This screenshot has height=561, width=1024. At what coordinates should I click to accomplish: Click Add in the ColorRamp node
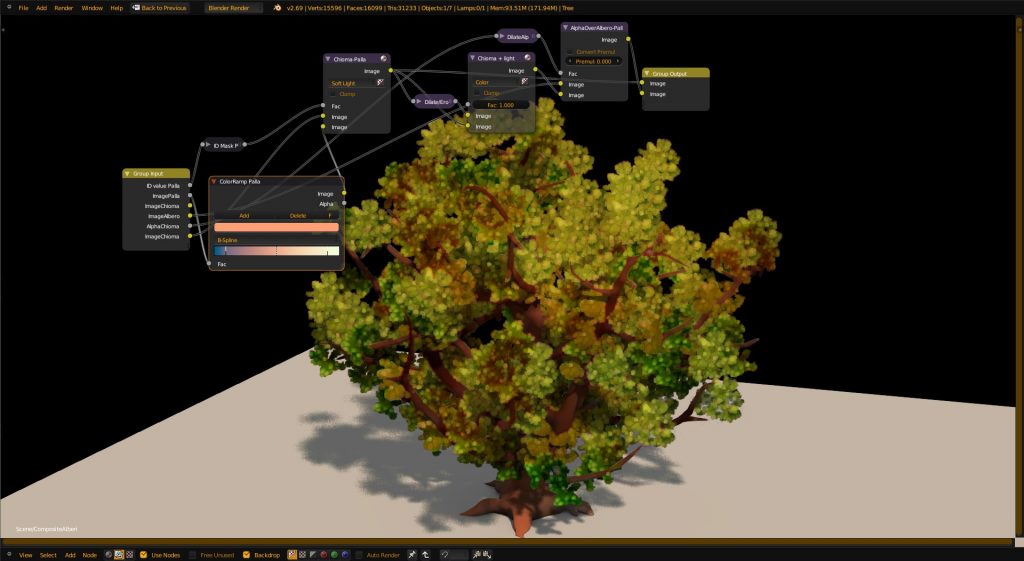244,215
